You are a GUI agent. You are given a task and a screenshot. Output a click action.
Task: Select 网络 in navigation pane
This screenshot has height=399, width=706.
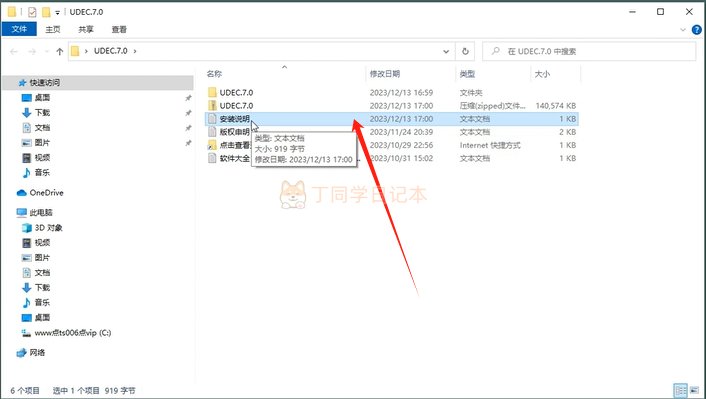click(37, 353)
